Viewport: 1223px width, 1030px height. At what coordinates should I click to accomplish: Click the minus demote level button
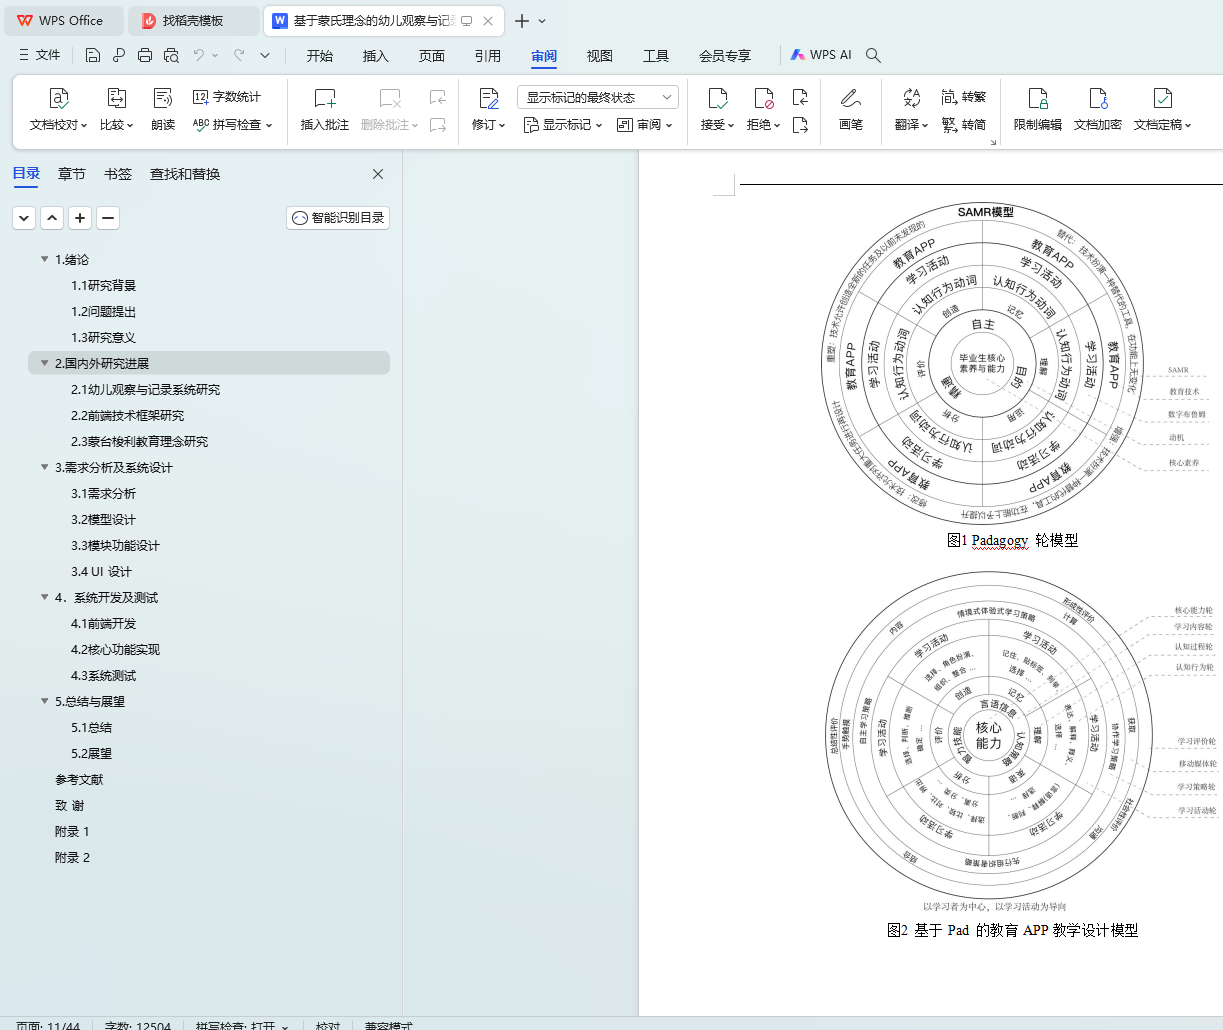tap(109, 218)
